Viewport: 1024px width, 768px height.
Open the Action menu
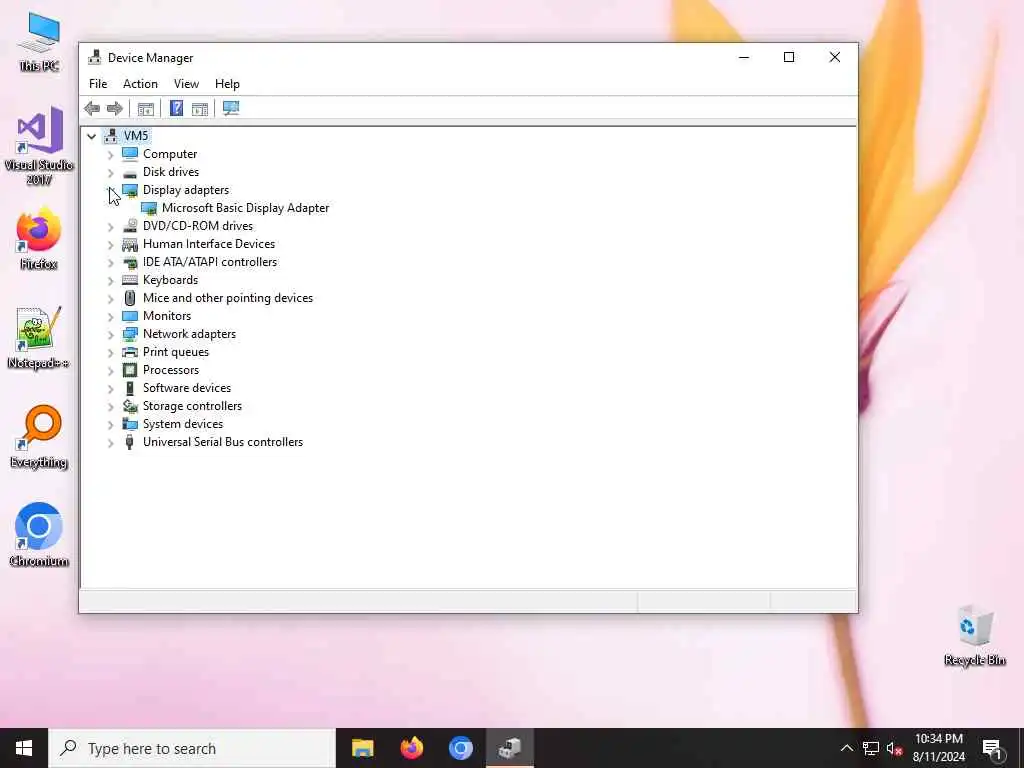pos(140,84)
